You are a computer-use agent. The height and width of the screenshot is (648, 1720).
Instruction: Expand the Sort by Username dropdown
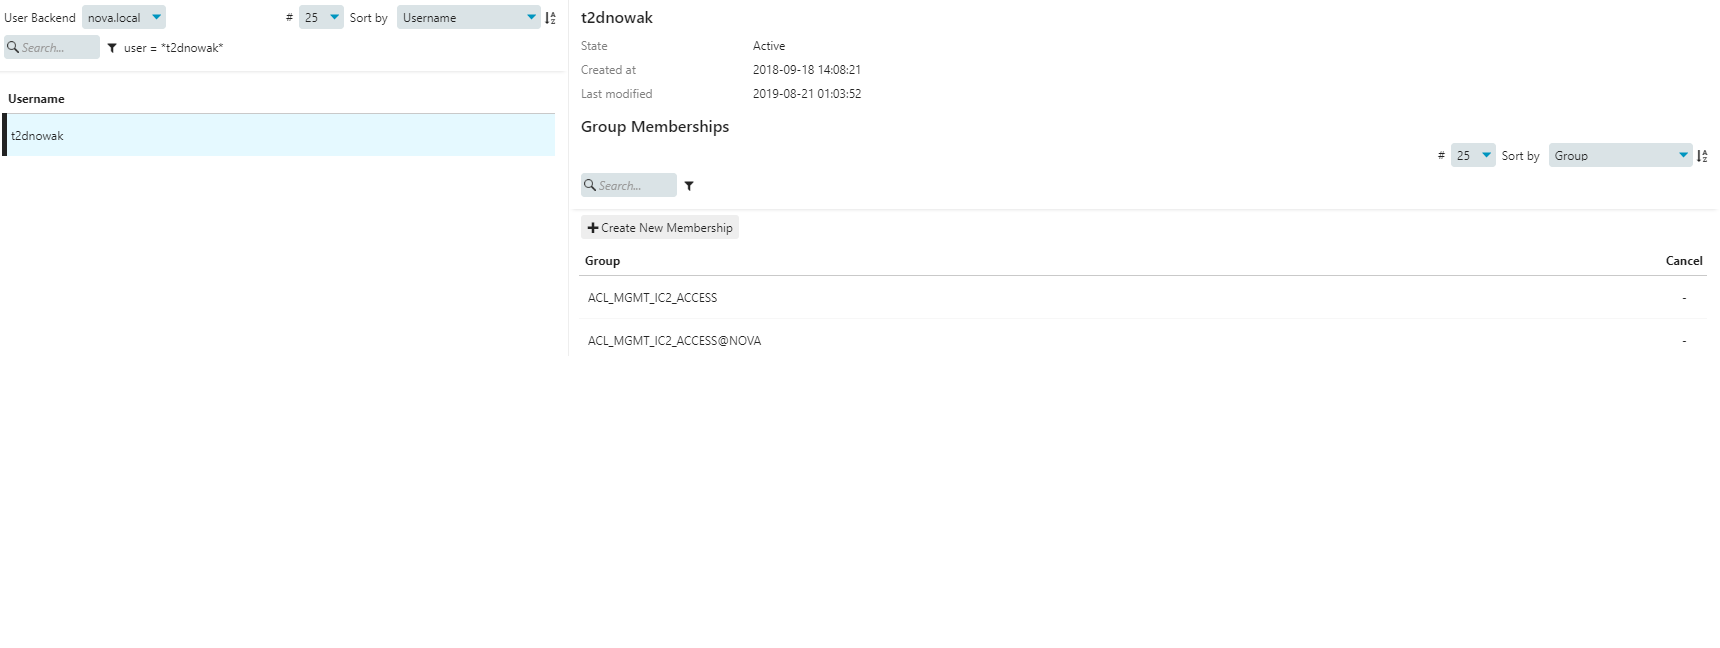pos(468,18)
